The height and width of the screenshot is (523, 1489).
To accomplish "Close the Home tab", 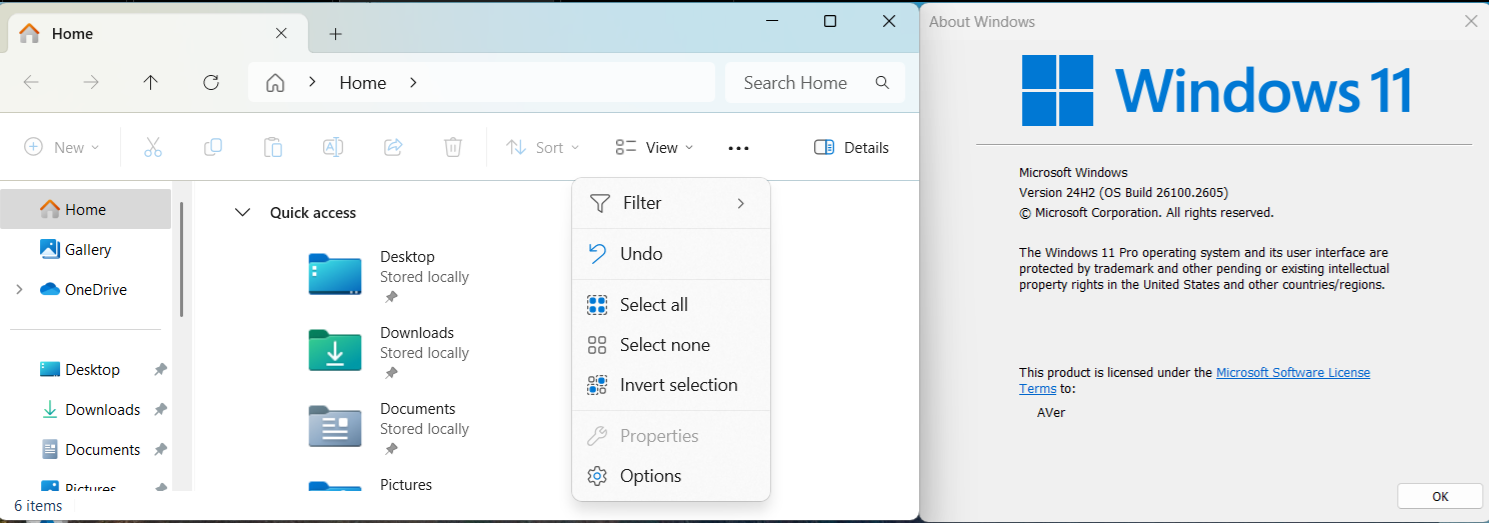I will (281, 33).
